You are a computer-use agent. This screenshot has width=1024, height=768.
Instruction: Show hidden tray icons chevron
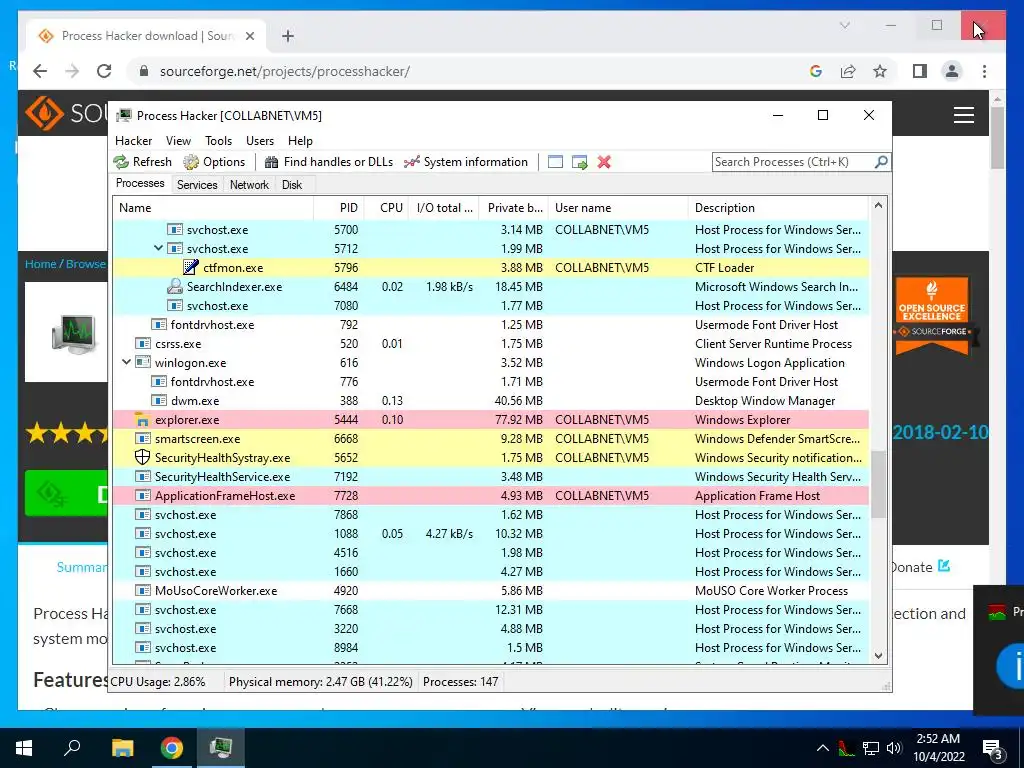[823, 748]
